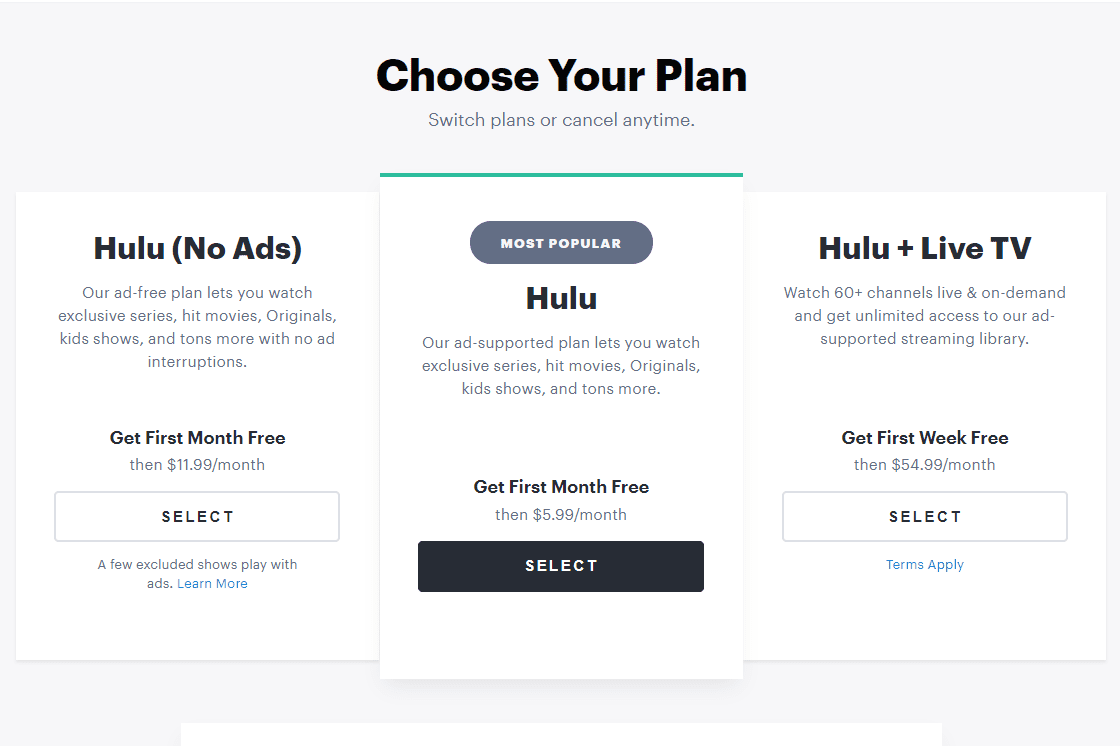Viewport: 1120px width, 746px height.
Task: Click the $5.99/month price text
Action: tap(561, 514)
